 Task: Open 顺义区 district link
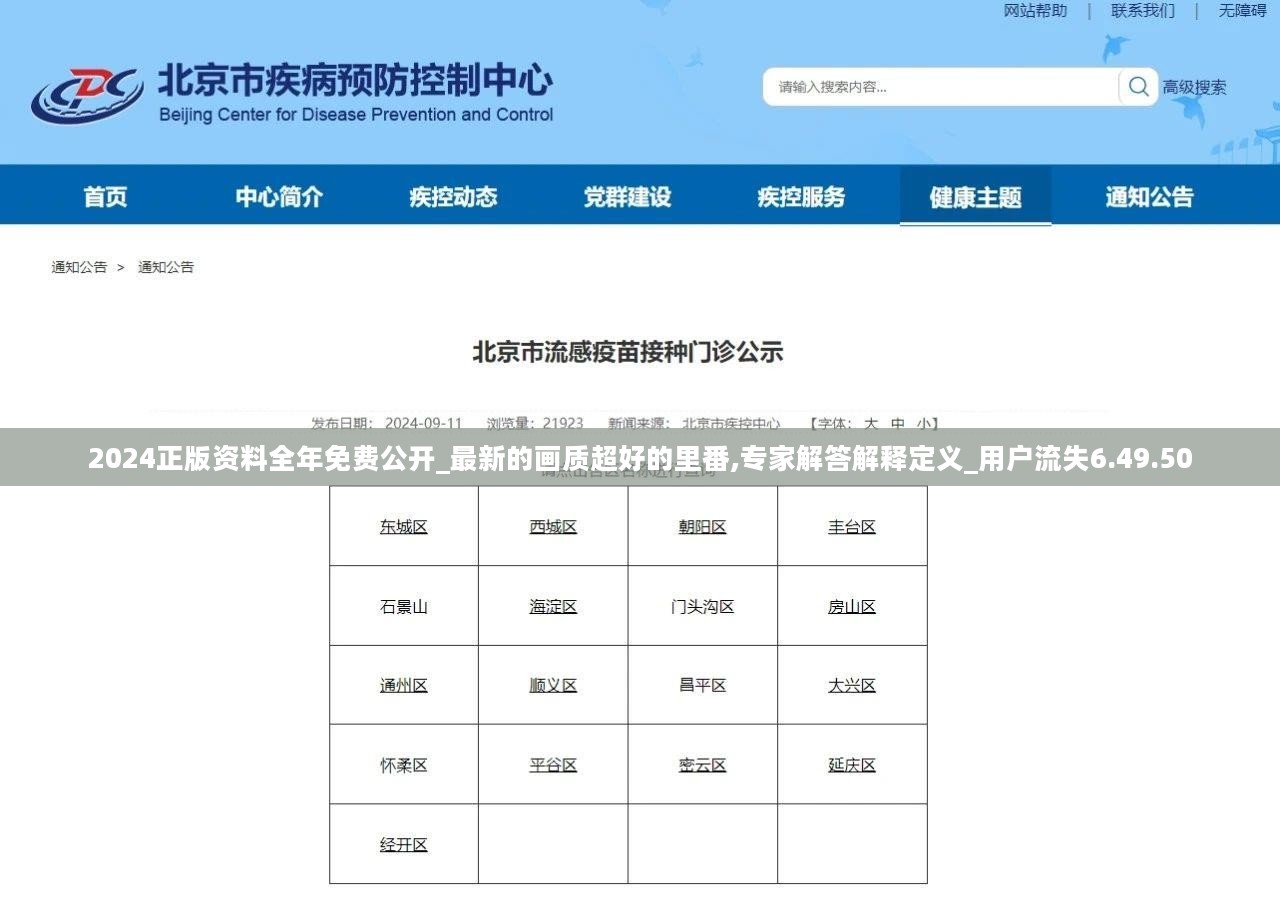(x=553, y=686)
